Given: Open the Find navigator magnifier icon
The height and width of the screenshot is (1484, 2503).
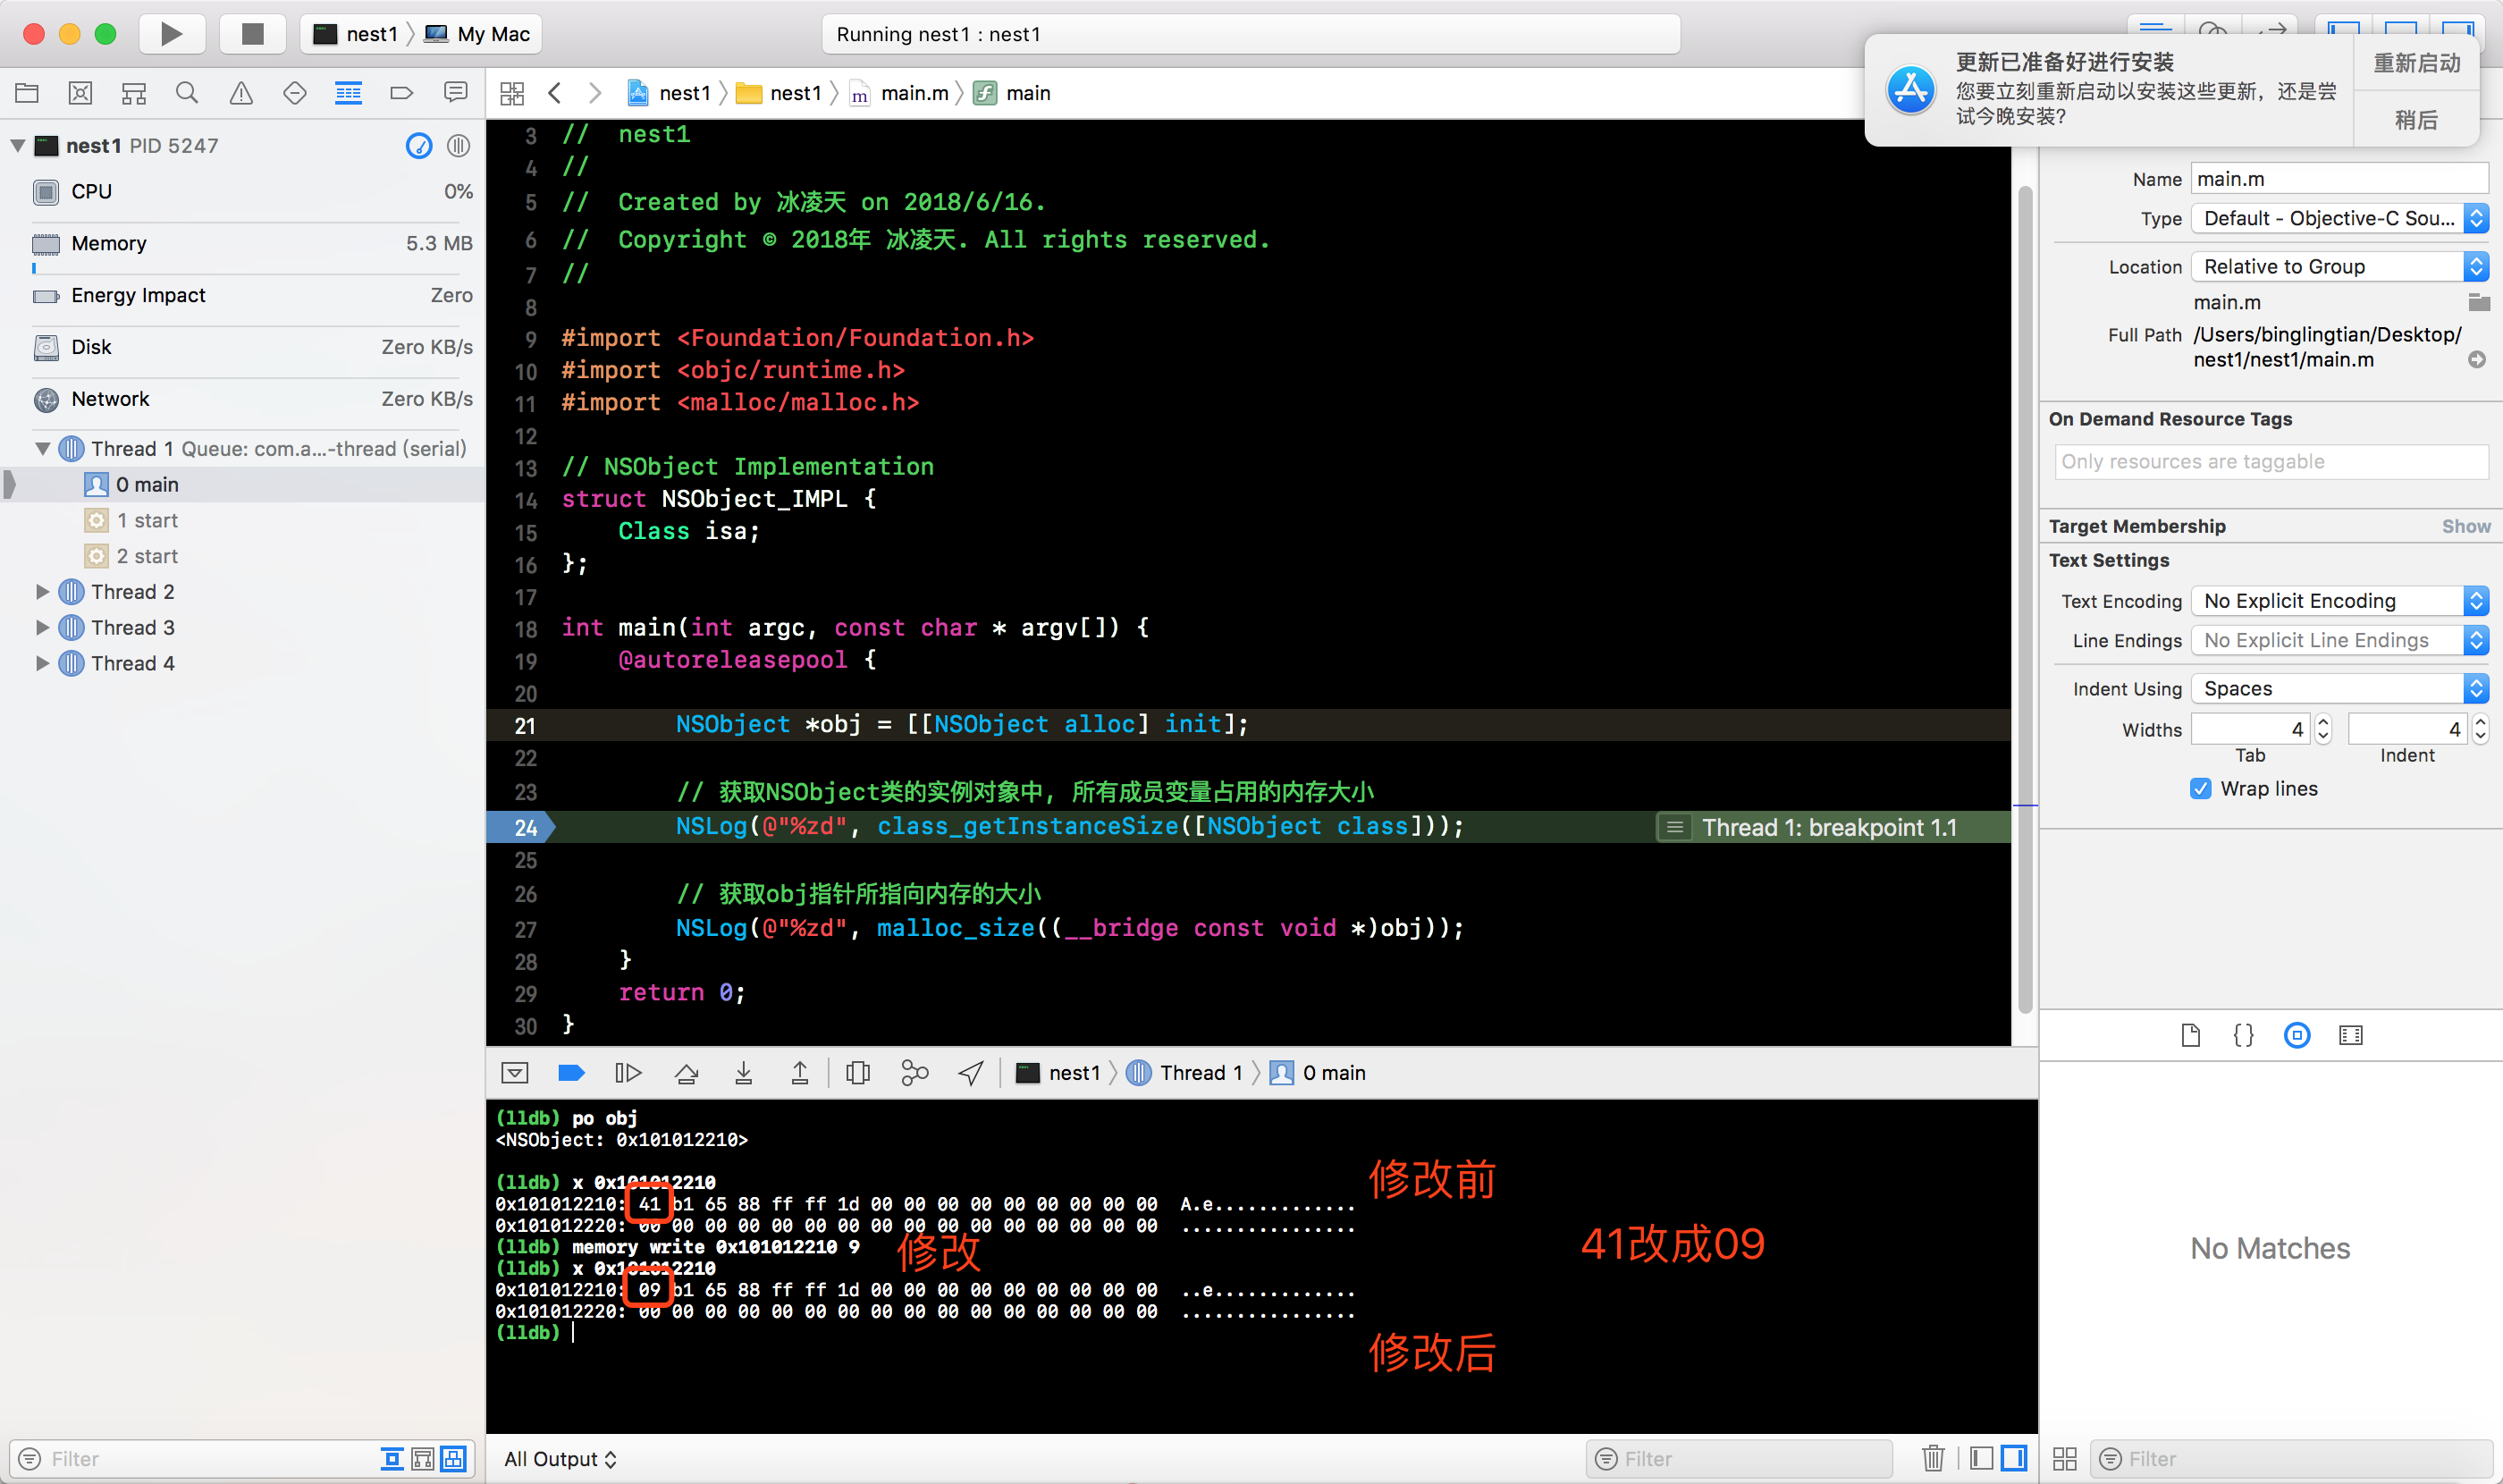Looking at the screenshot, I should 187,93.
